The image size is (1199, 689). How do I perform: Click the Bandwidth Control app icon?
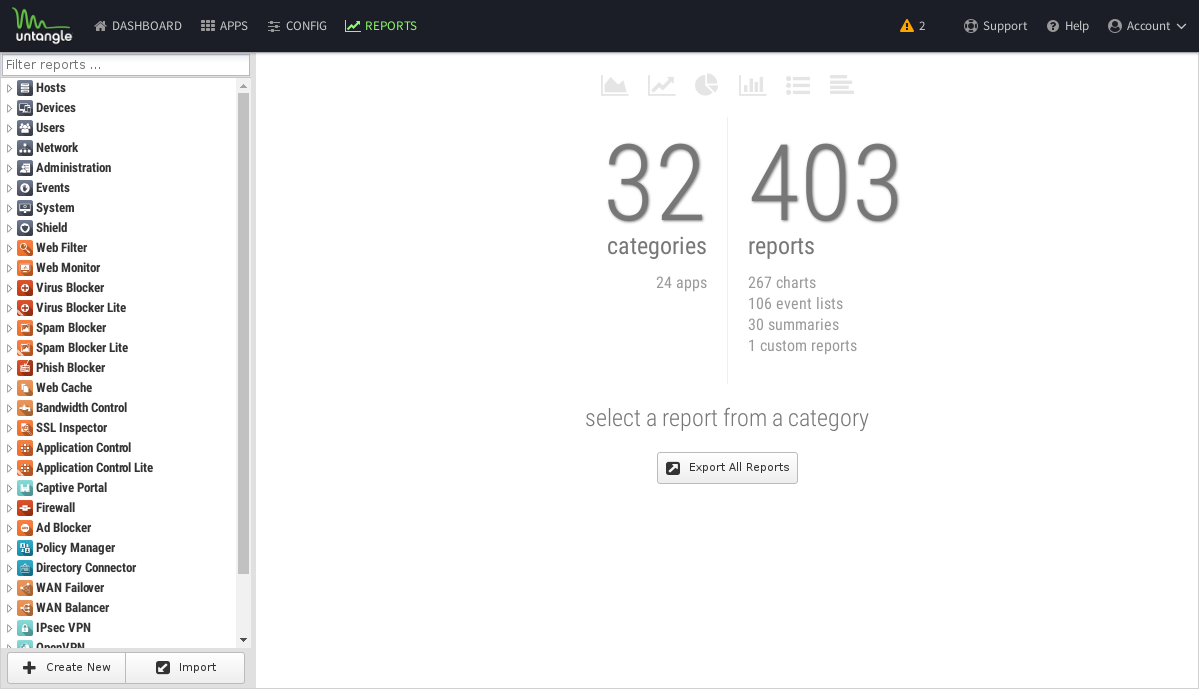pyautogui.click(x=25, y=408)
